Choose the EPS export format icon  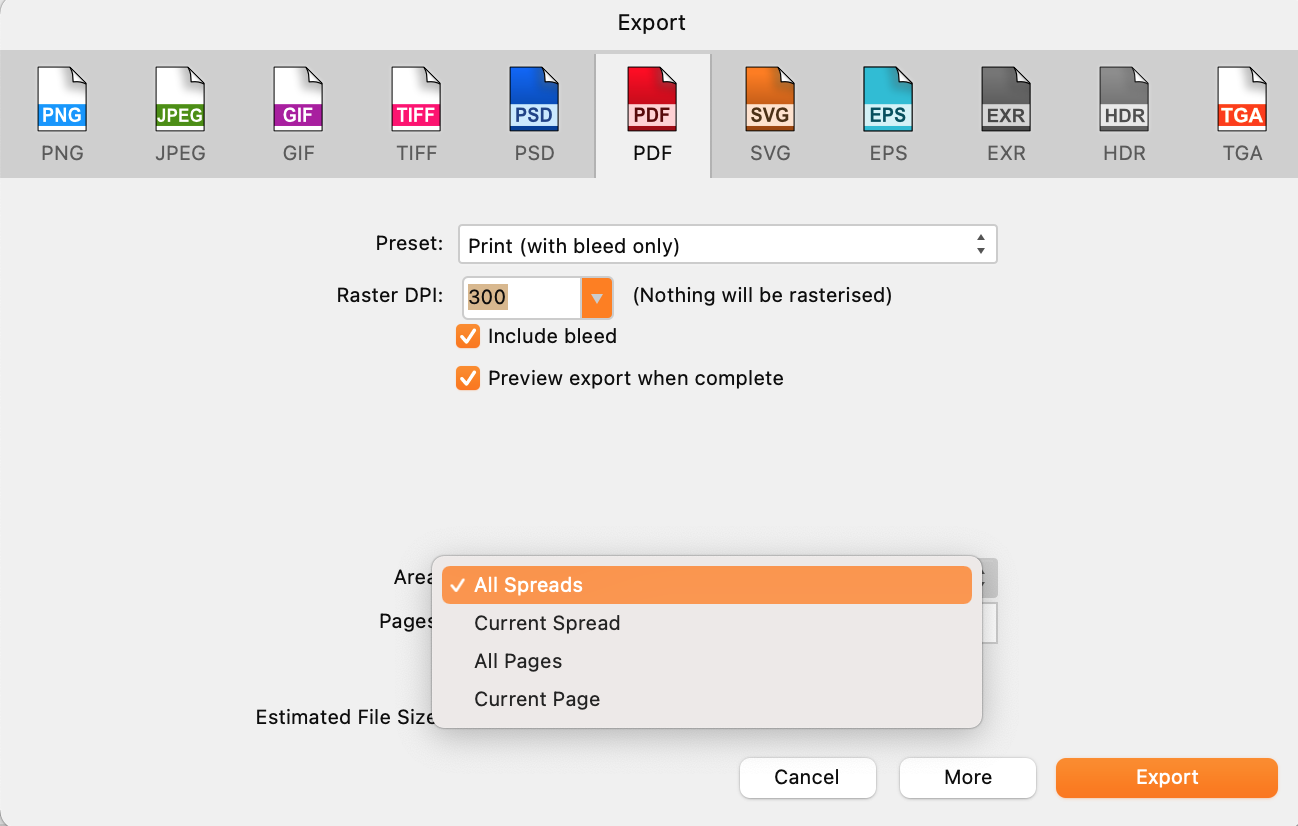(888, 113)
